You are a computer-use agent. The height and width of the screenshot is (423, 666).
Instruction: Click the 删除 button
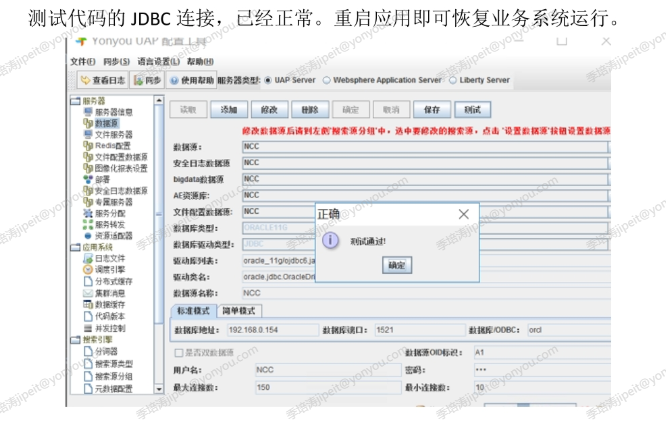310,110
